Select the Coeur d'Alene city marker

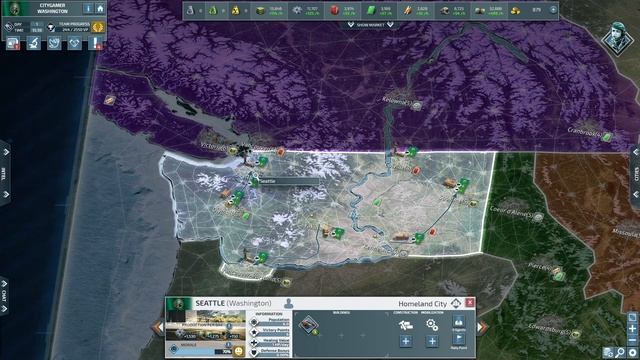[539, 218]
